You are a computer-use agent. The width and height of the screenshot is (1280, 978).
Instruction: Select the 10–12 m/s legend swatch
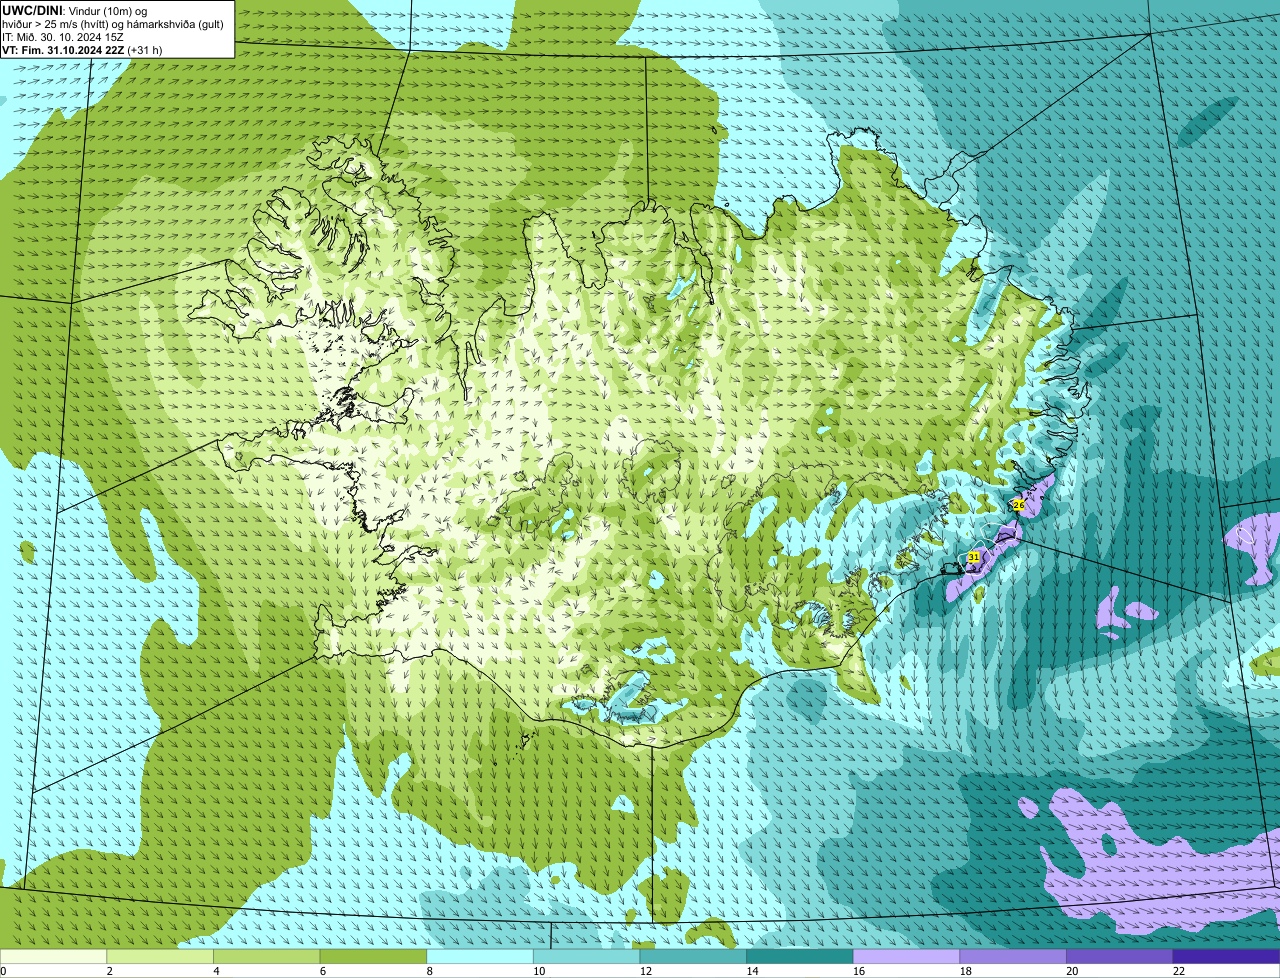586,956
